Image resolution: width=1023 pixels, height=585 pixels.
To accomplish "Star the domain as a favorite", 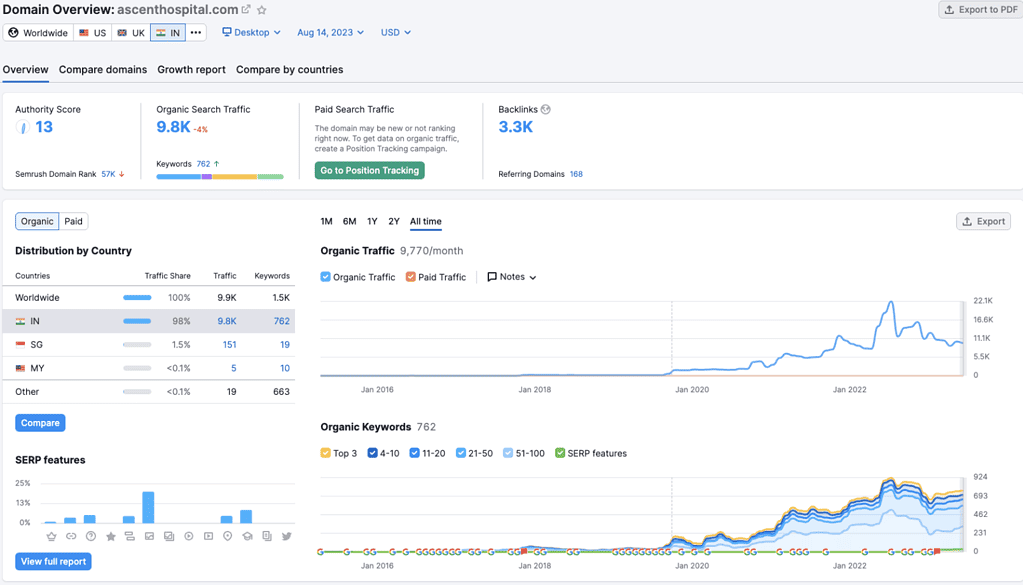I will 262,10.
